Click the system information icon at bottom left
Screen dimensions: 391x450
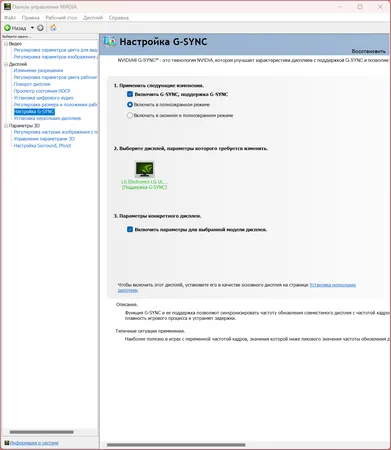(7, 443)
